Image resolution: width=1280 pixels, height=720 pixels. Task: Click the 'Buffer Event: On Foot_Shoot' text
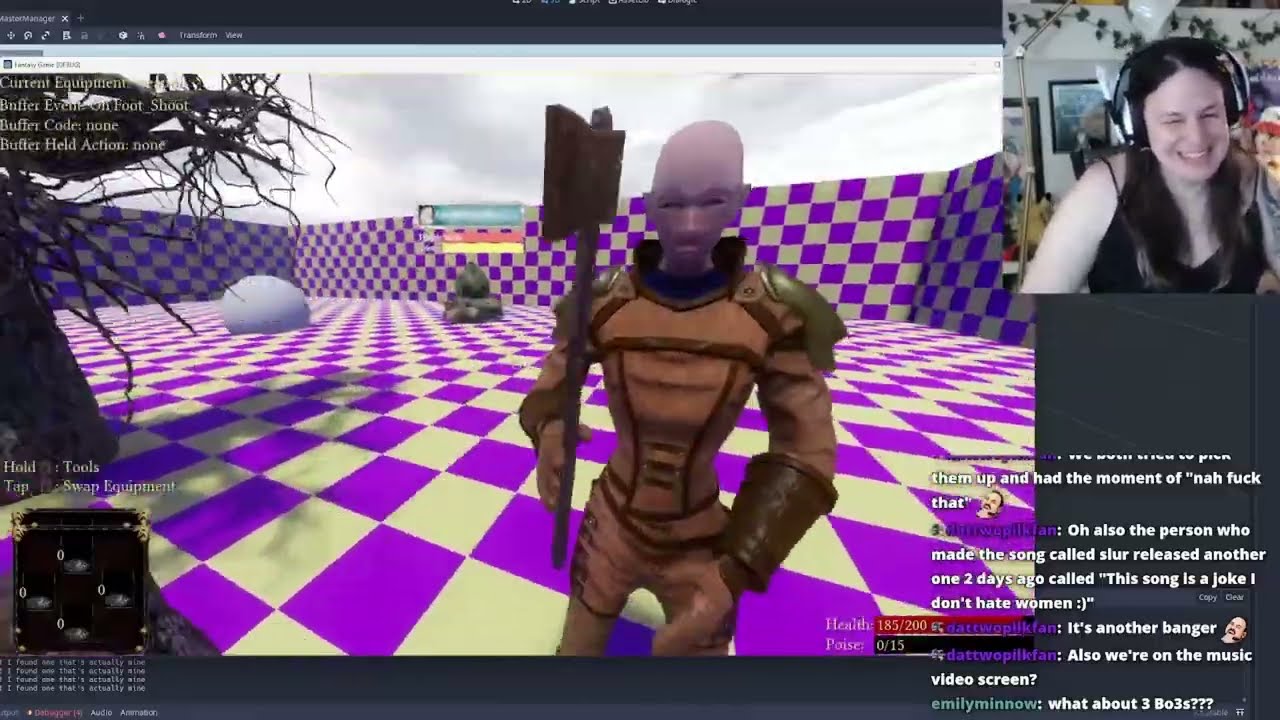pyautogui.click(x=94, y=105)
